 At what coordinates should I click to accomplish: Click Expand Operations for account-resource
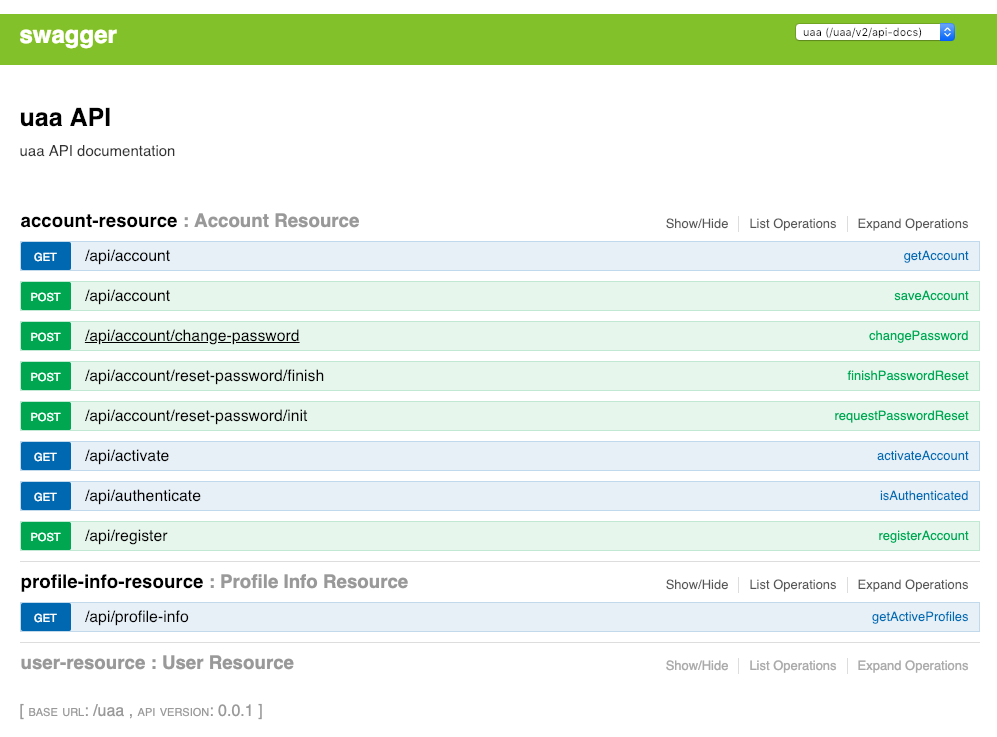point(912,224)
